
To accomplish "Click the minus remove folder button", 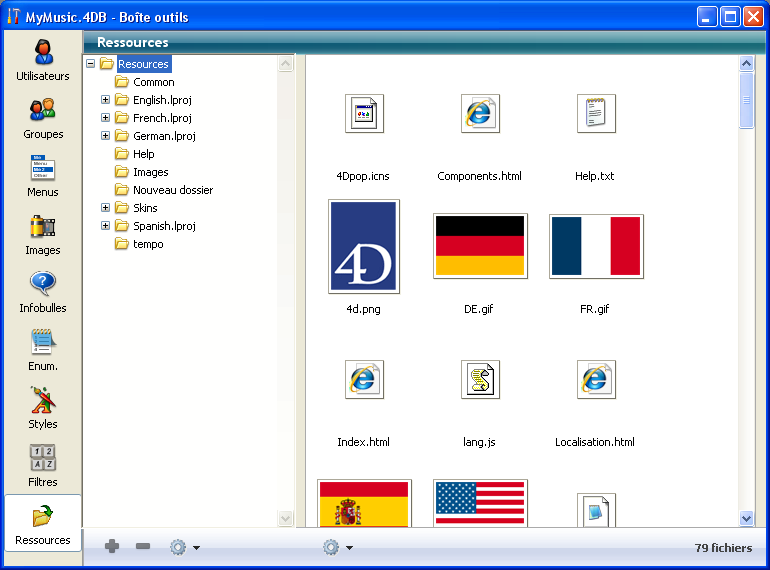I will 143,547.
